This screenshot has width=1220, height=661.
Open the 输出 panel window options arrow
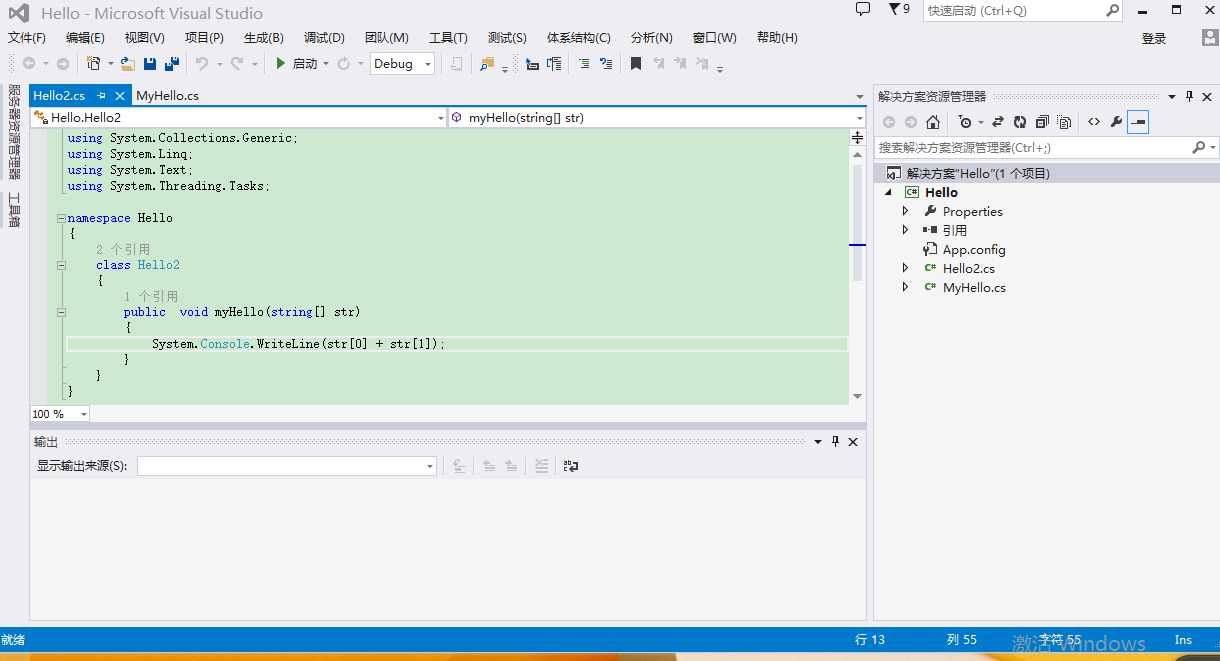point(818,441)
